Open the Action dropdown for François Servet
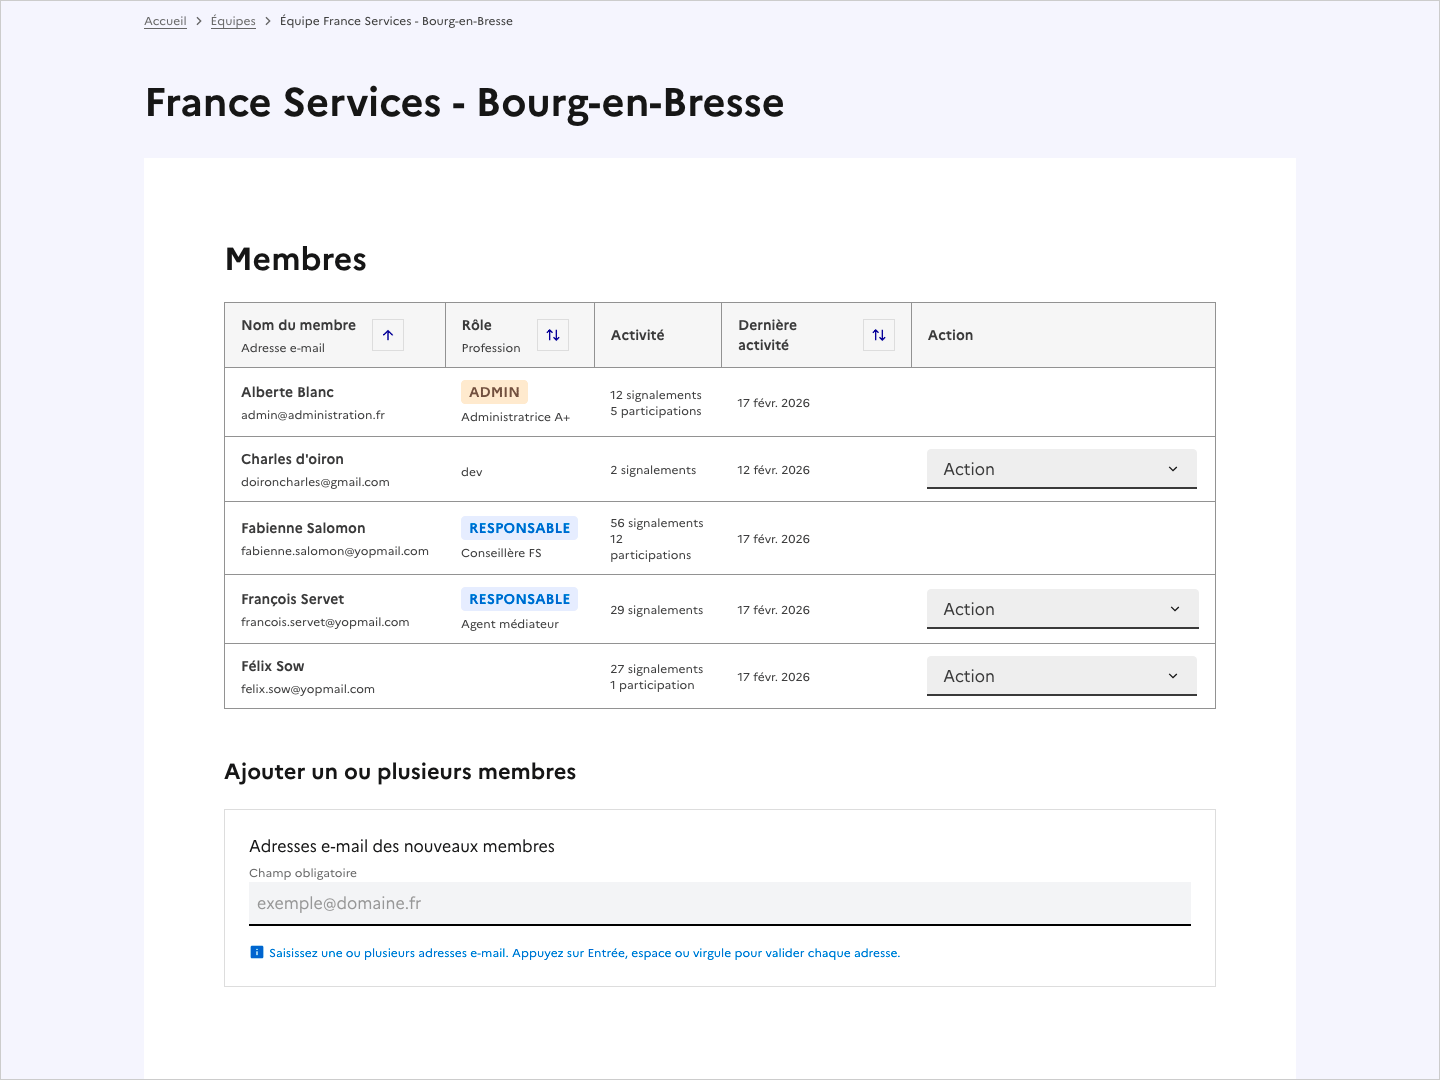 click(x=1061, y=608)
